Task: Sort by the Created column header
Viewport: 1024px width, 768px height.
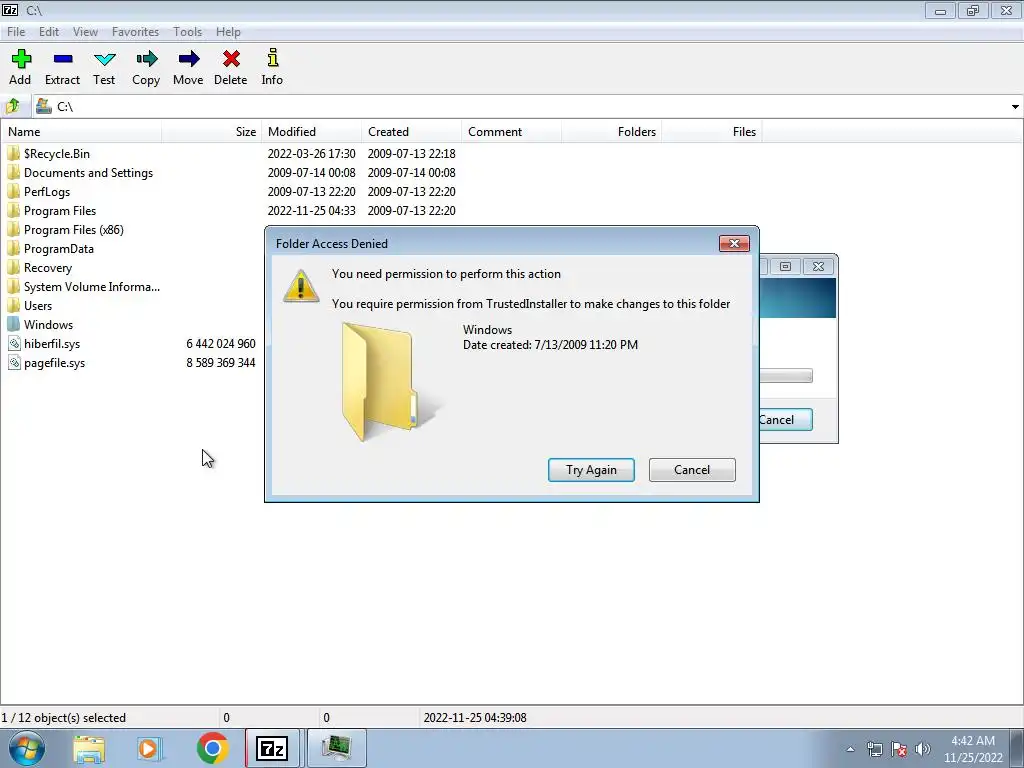Action: [411, 131]
